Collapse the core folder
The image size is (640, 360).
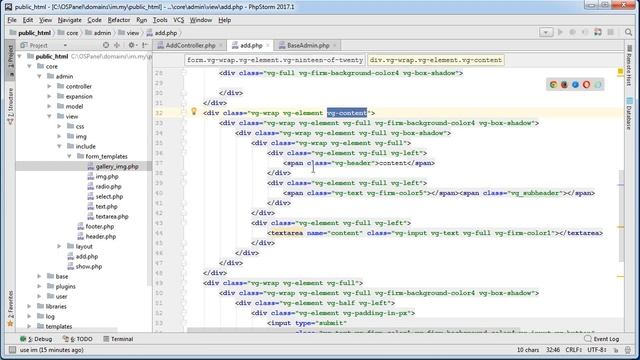[29, 66]
